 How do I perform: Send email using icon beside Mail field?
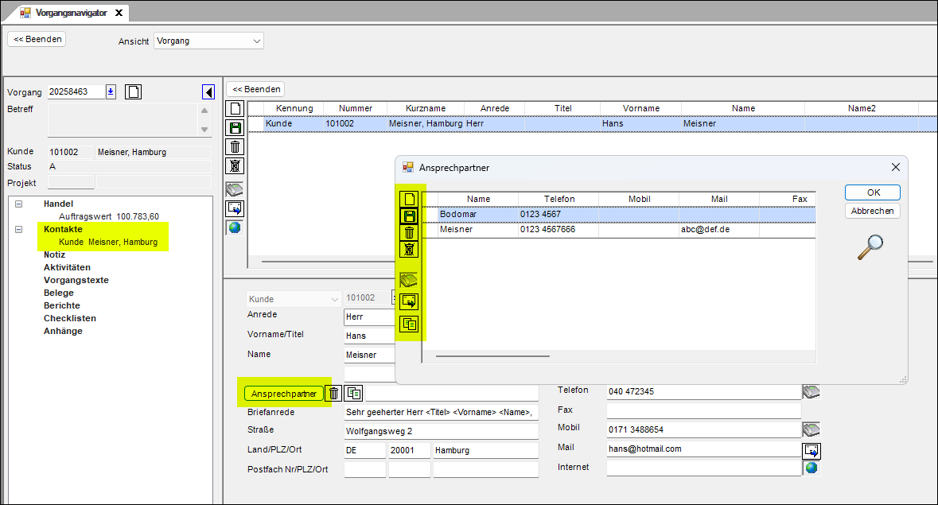click(811, 450)
